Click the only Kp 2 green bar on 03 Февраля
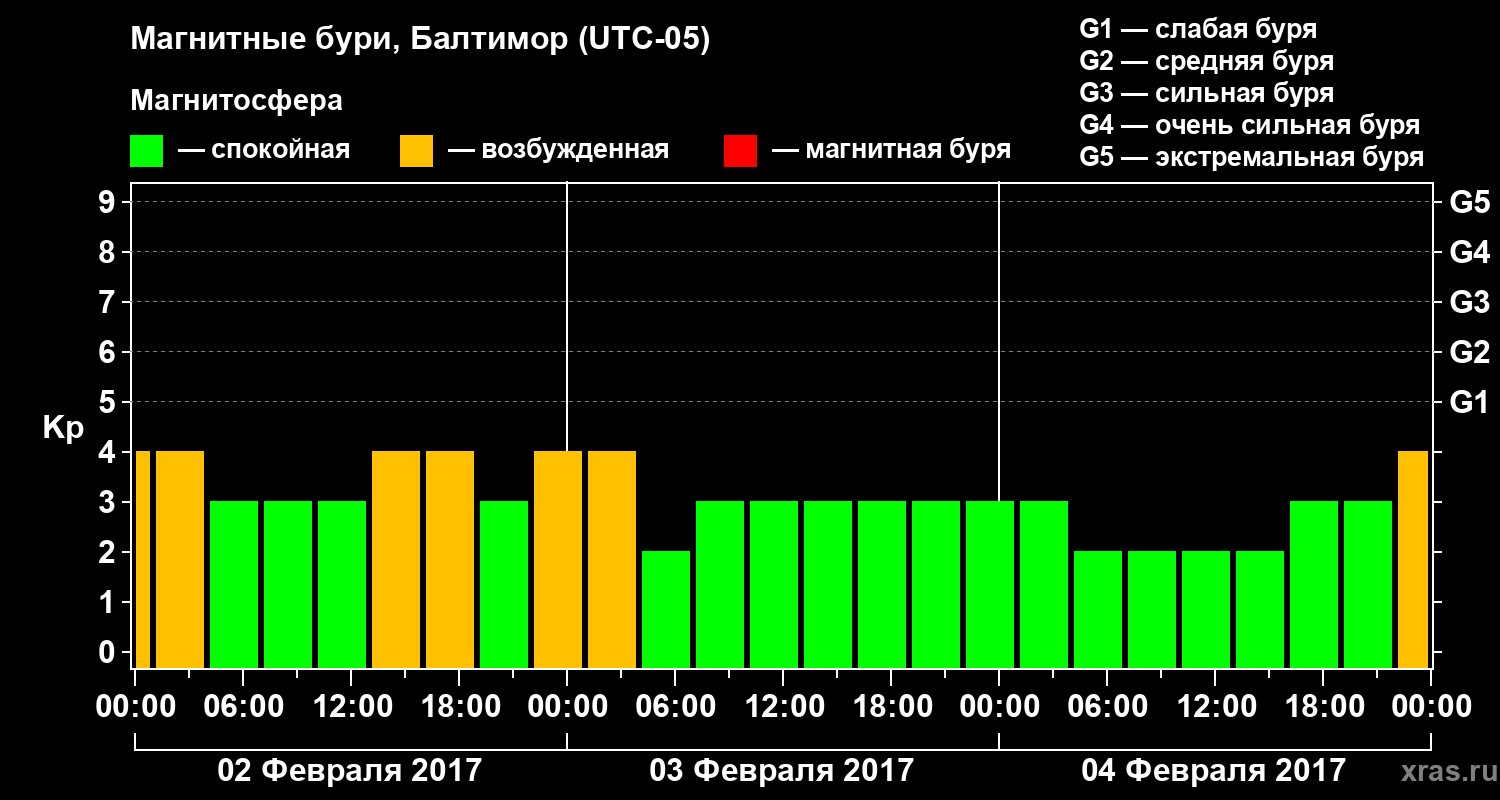1500x800 pixels. coord(666,610)
